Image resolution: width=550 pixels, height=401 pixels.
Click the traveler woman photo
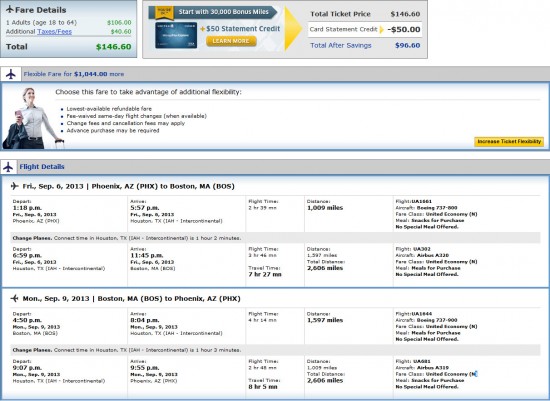32,118
